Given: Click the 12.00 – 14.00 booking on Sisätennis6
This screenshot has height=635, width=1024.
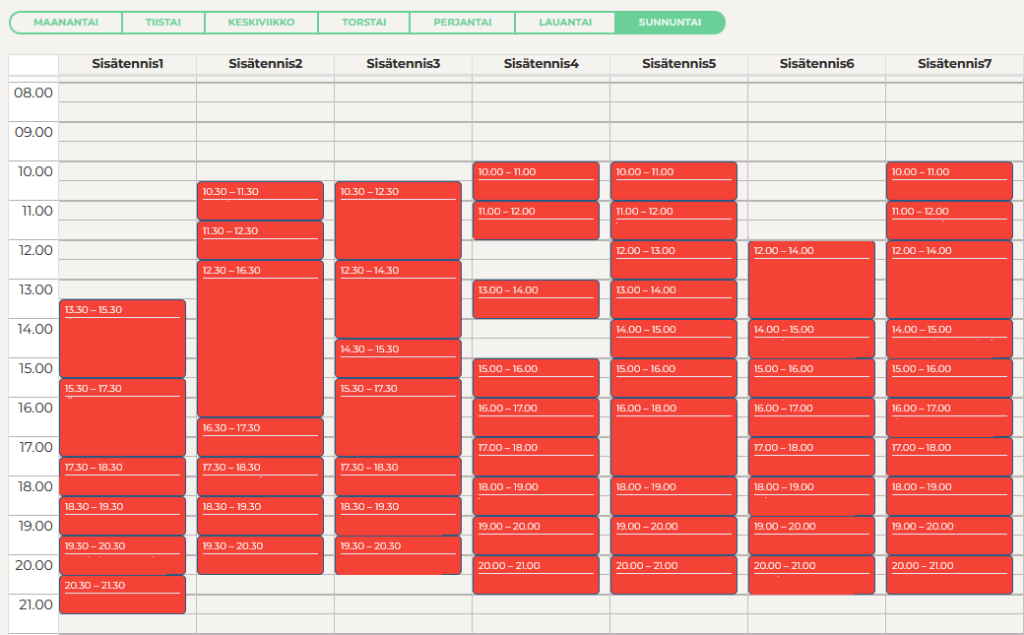Looking at the screenshot, I should pyautogui.click(x=812, y=280).
